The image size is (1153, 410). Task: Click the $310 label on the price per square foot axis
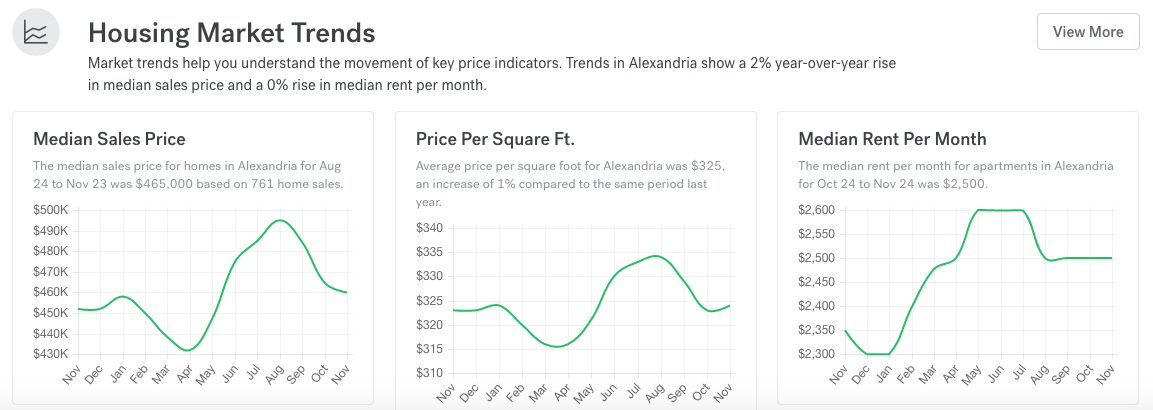[x=429, y=373]
